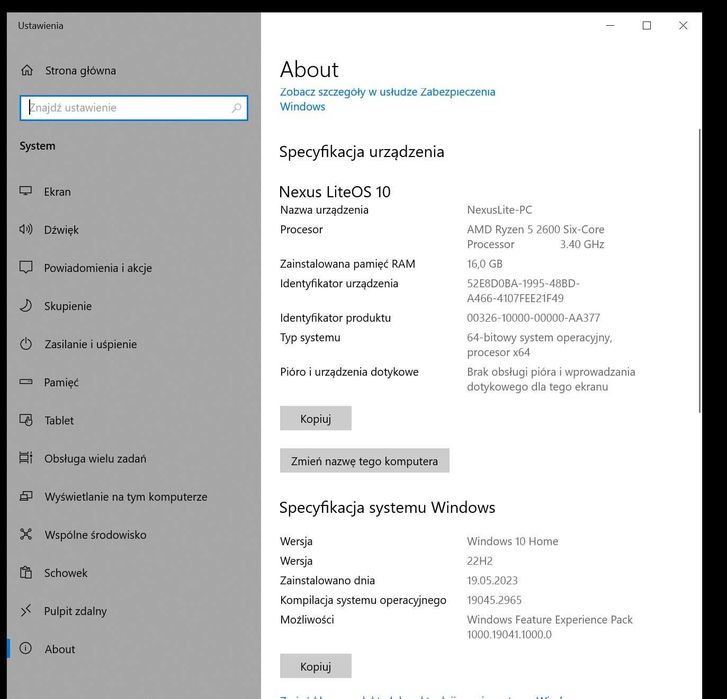Click install date 19.05.2023
The height and width of the screenshot is (699, 727).
pyautogui.click(x=492, y=580)
